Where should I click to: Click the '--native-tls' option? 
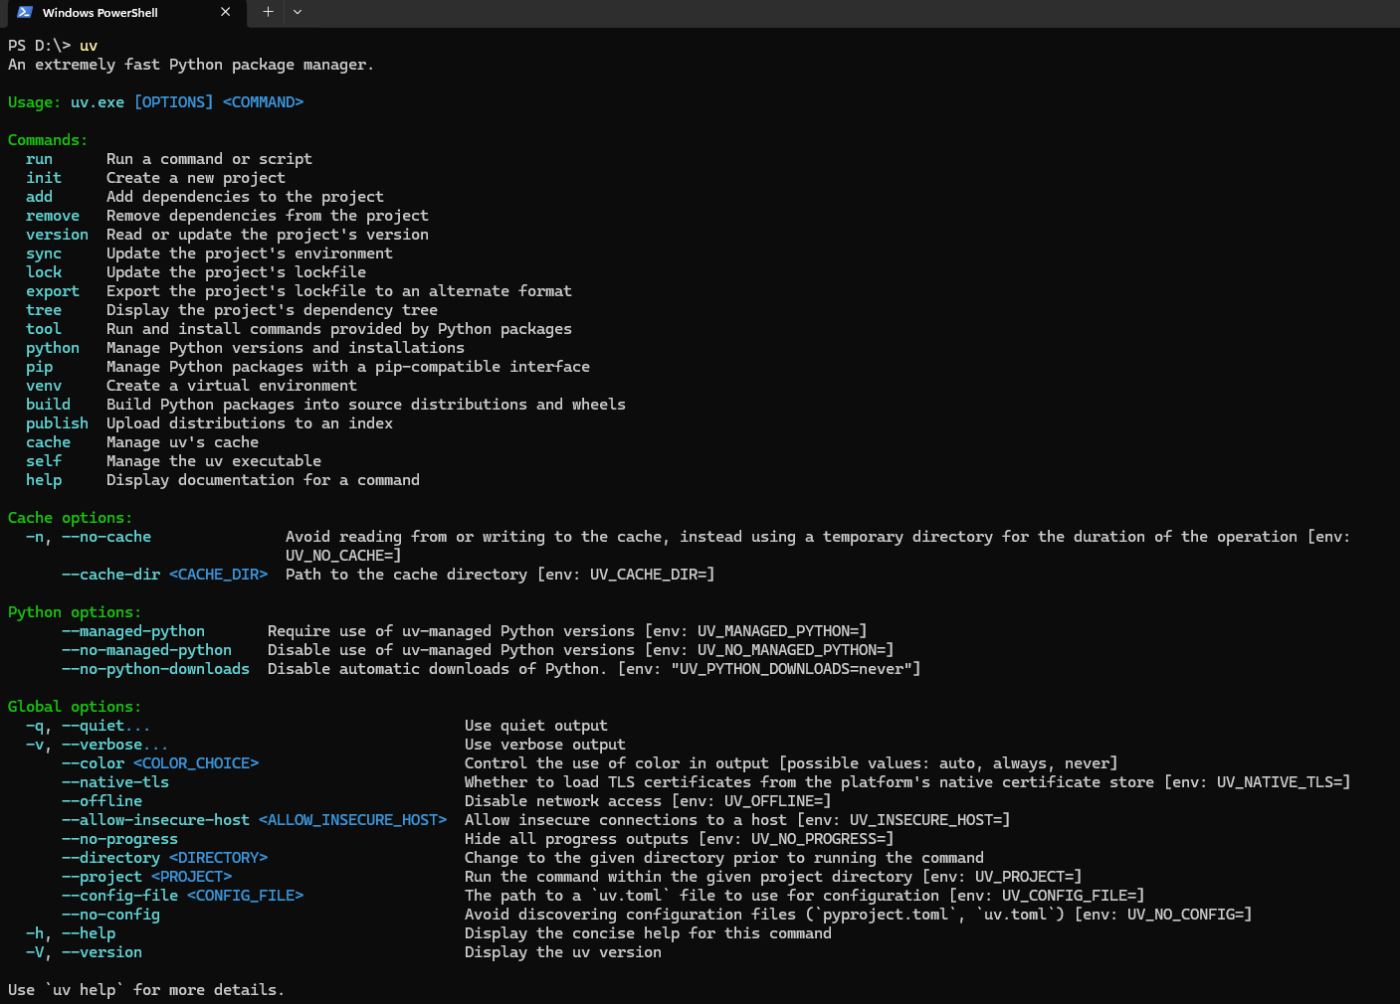click(115, 783)
